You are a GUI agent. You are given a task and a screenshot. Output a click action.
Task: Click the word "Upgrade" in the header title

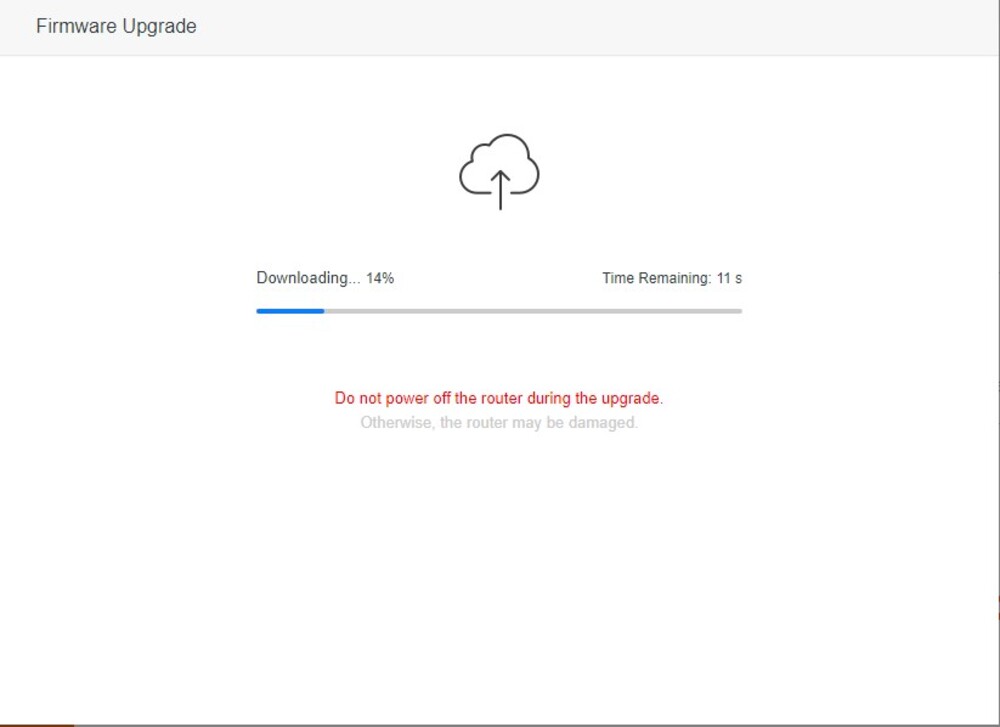click(158, 27)
